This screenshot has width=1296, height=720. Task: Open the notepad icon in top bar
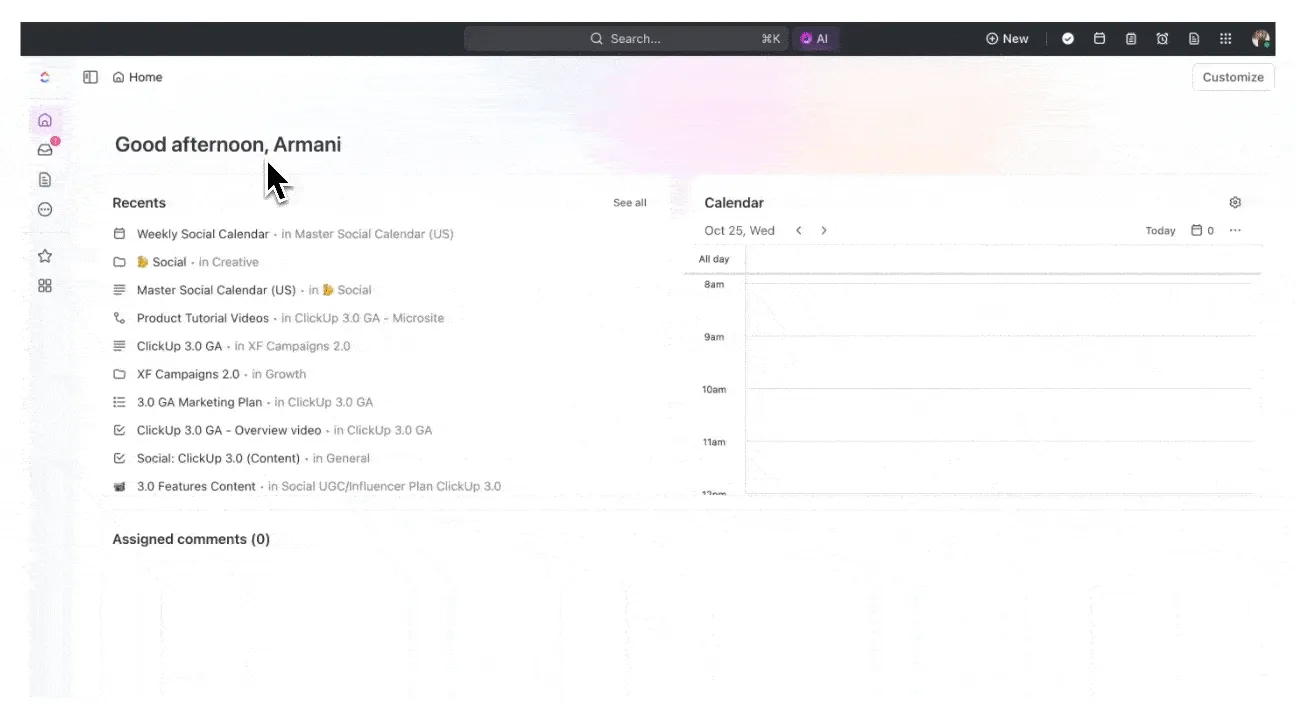1131,39
